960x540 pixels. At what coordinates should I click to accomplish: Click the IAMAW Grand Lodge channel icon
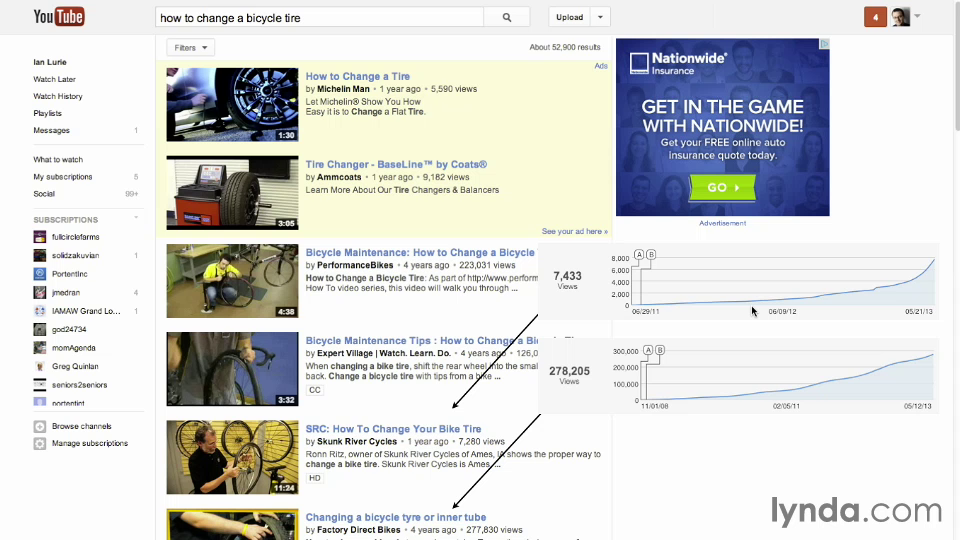(40, 311)
